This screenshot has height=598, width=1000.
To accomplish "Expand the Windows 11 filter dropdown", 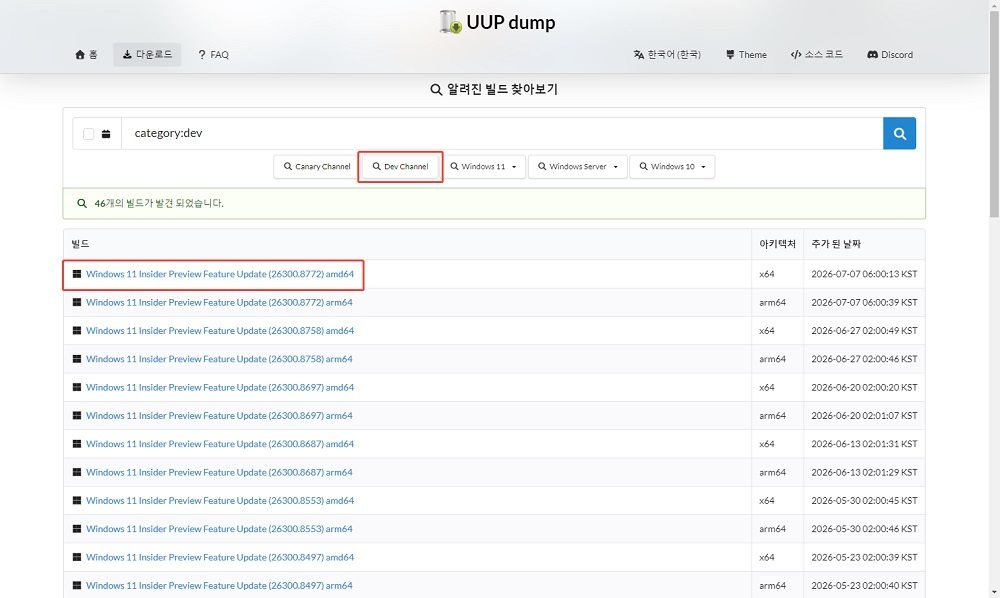I will click(x=483, y=166).
